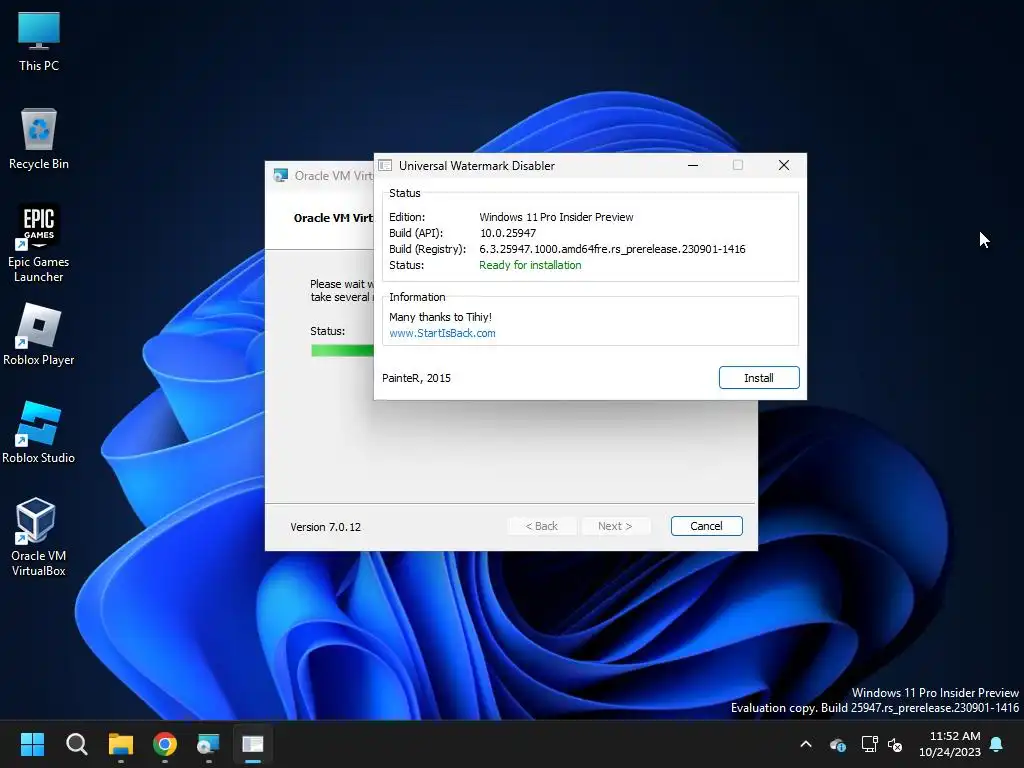Open Roblox Studio desktop shortcut
Viewport: 1024px width, 768px height.
click(x=39, y=432)
